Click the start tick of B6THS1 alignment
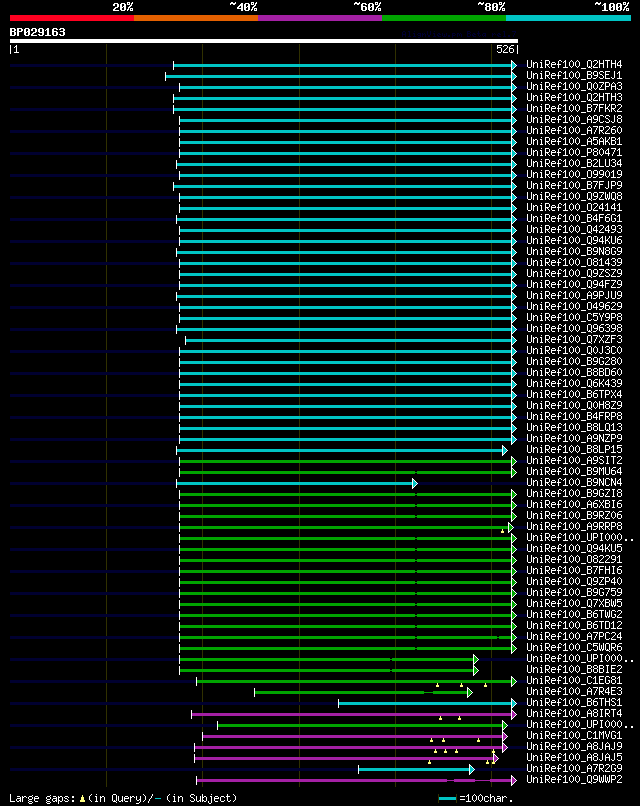Image resolution: width=640 pixels, height=806 pixels. pyautogui.click(x=338, y=704)
